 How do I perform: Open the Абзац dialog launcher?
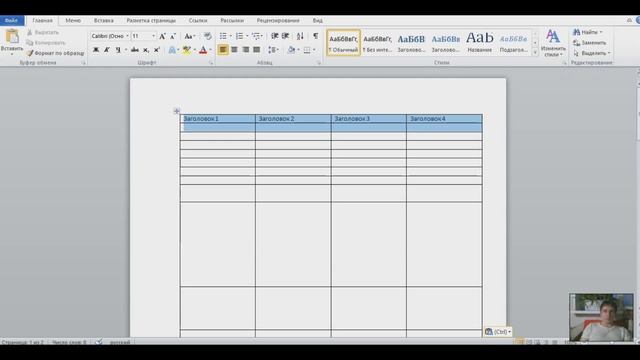(x=318, y=63)
